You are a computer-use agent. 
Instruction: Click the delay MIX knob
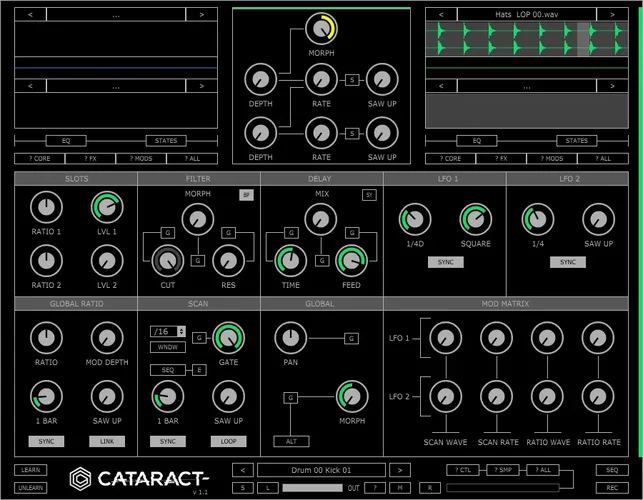[x=321, y=219]
